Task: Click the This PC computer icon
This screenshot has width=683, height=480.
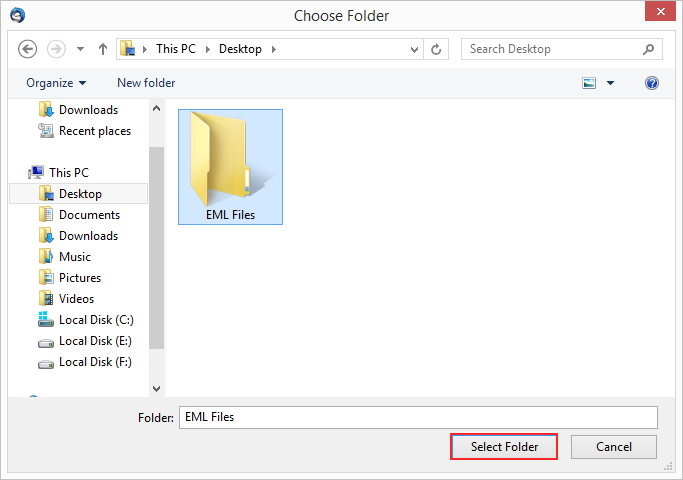Action: pyautogui.click(x=36, y=172)
